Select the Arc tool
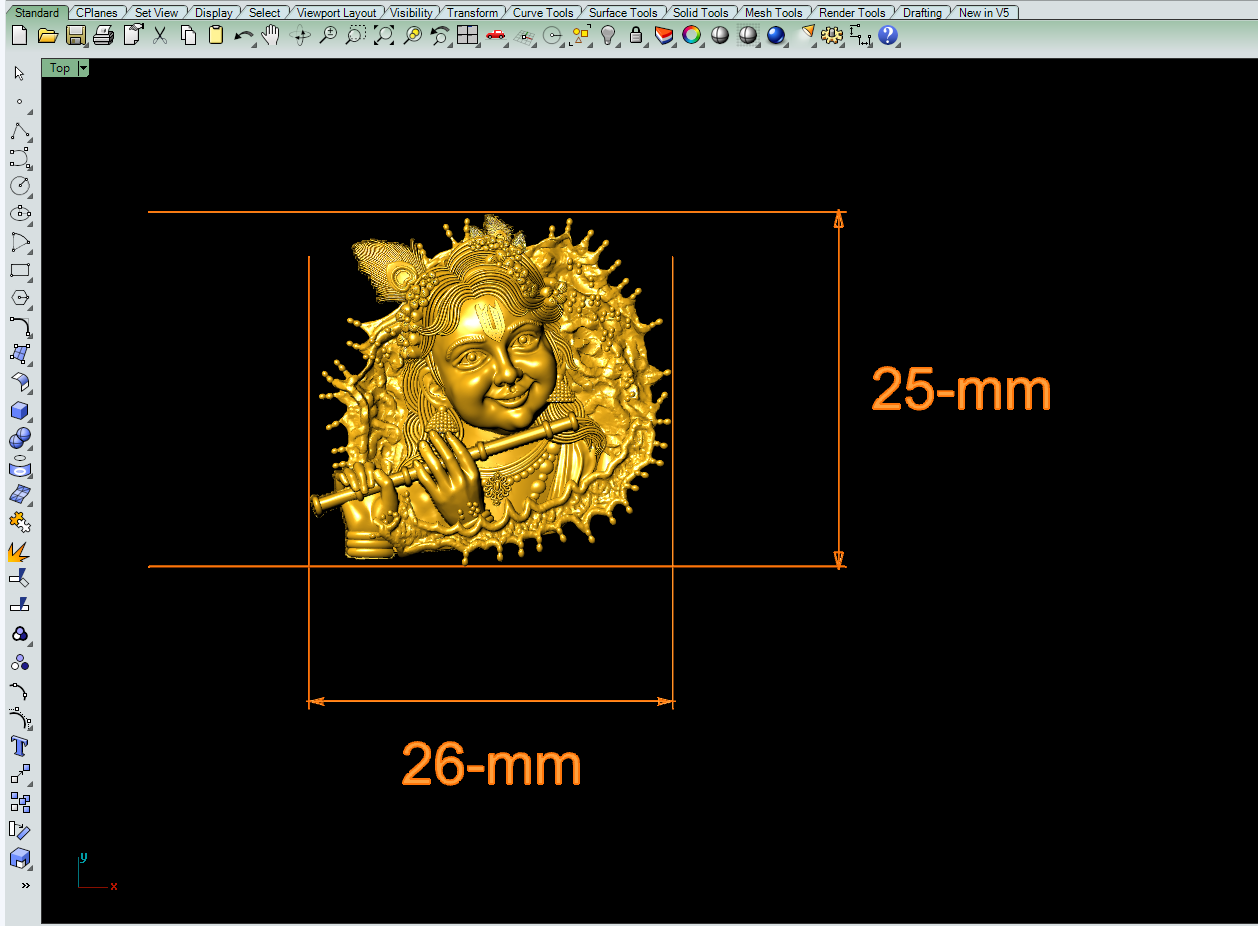This screenshot has height=926, width=1258. pos(20,242)
